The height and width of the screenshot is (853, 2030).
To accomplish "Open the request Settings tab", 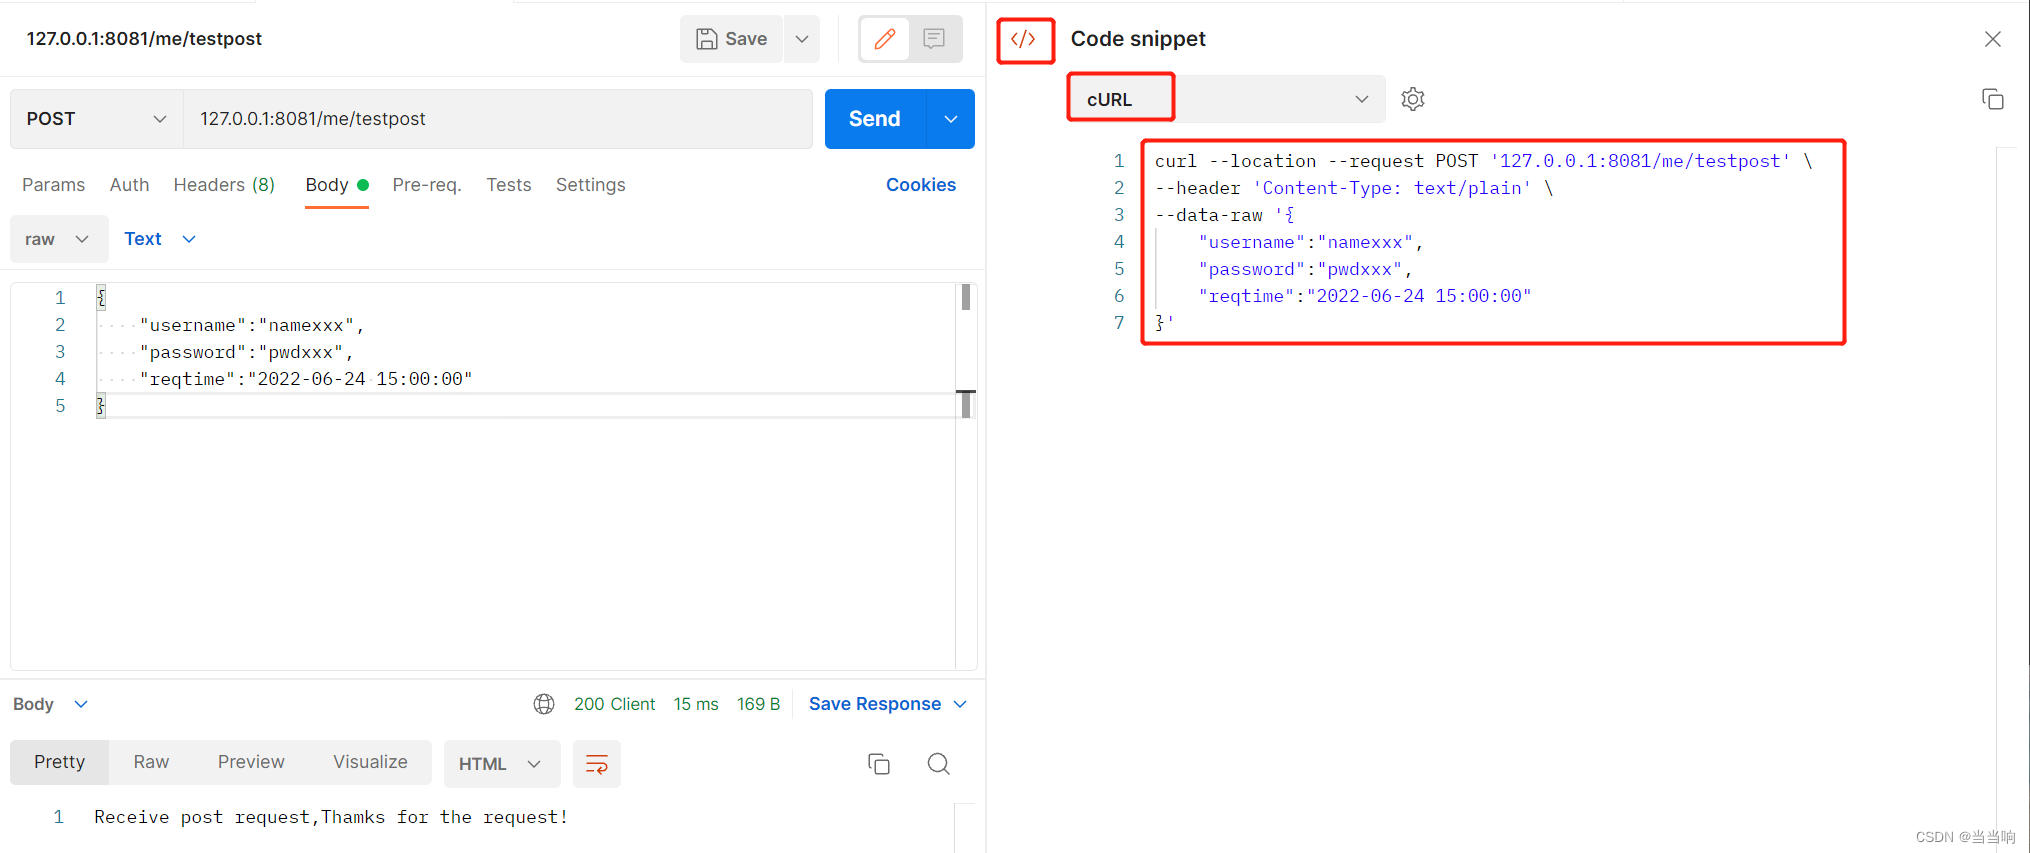I will pos(591,185).
